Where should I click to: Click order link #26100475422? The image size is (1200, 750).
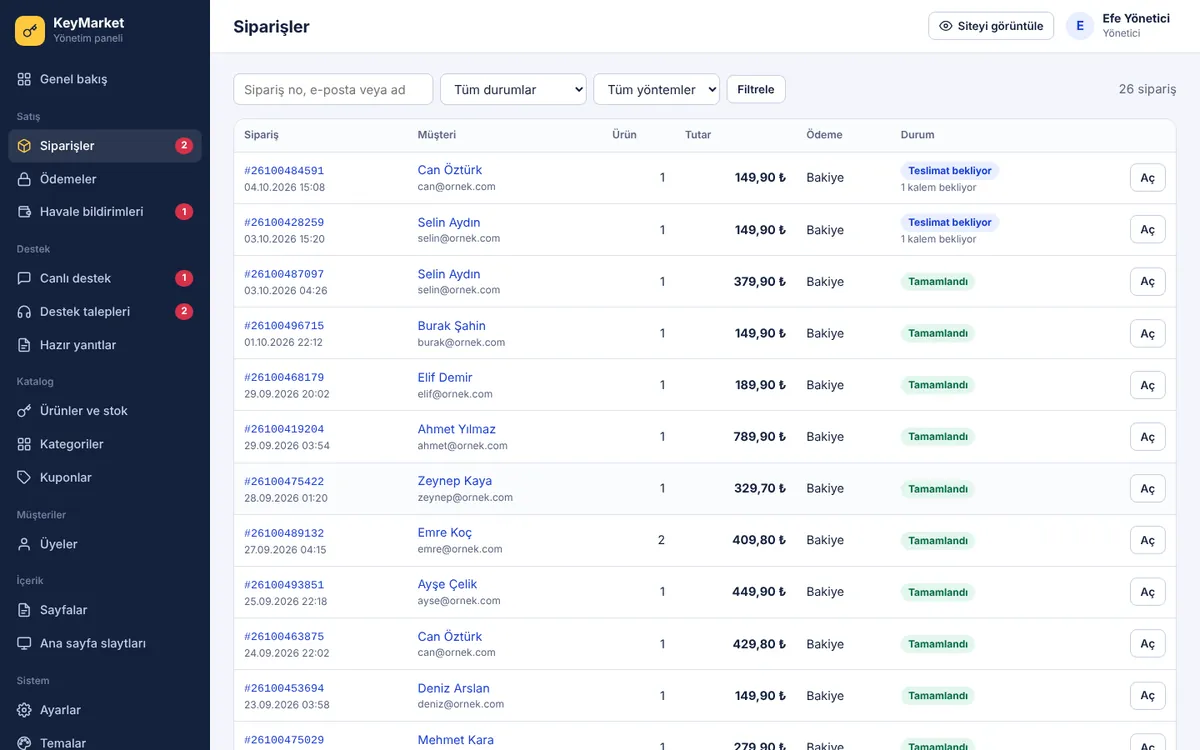point(284,481)
